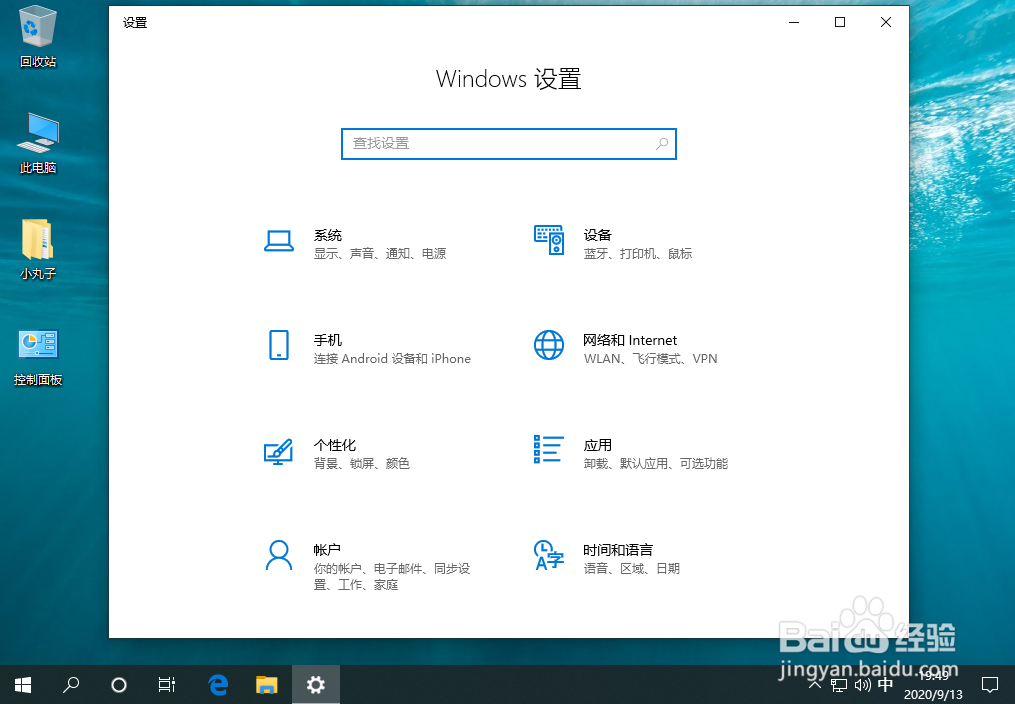Select the 控制面板 desktop icon
The height and width of the screenshot is (704, 1015).
pos(38,357)
